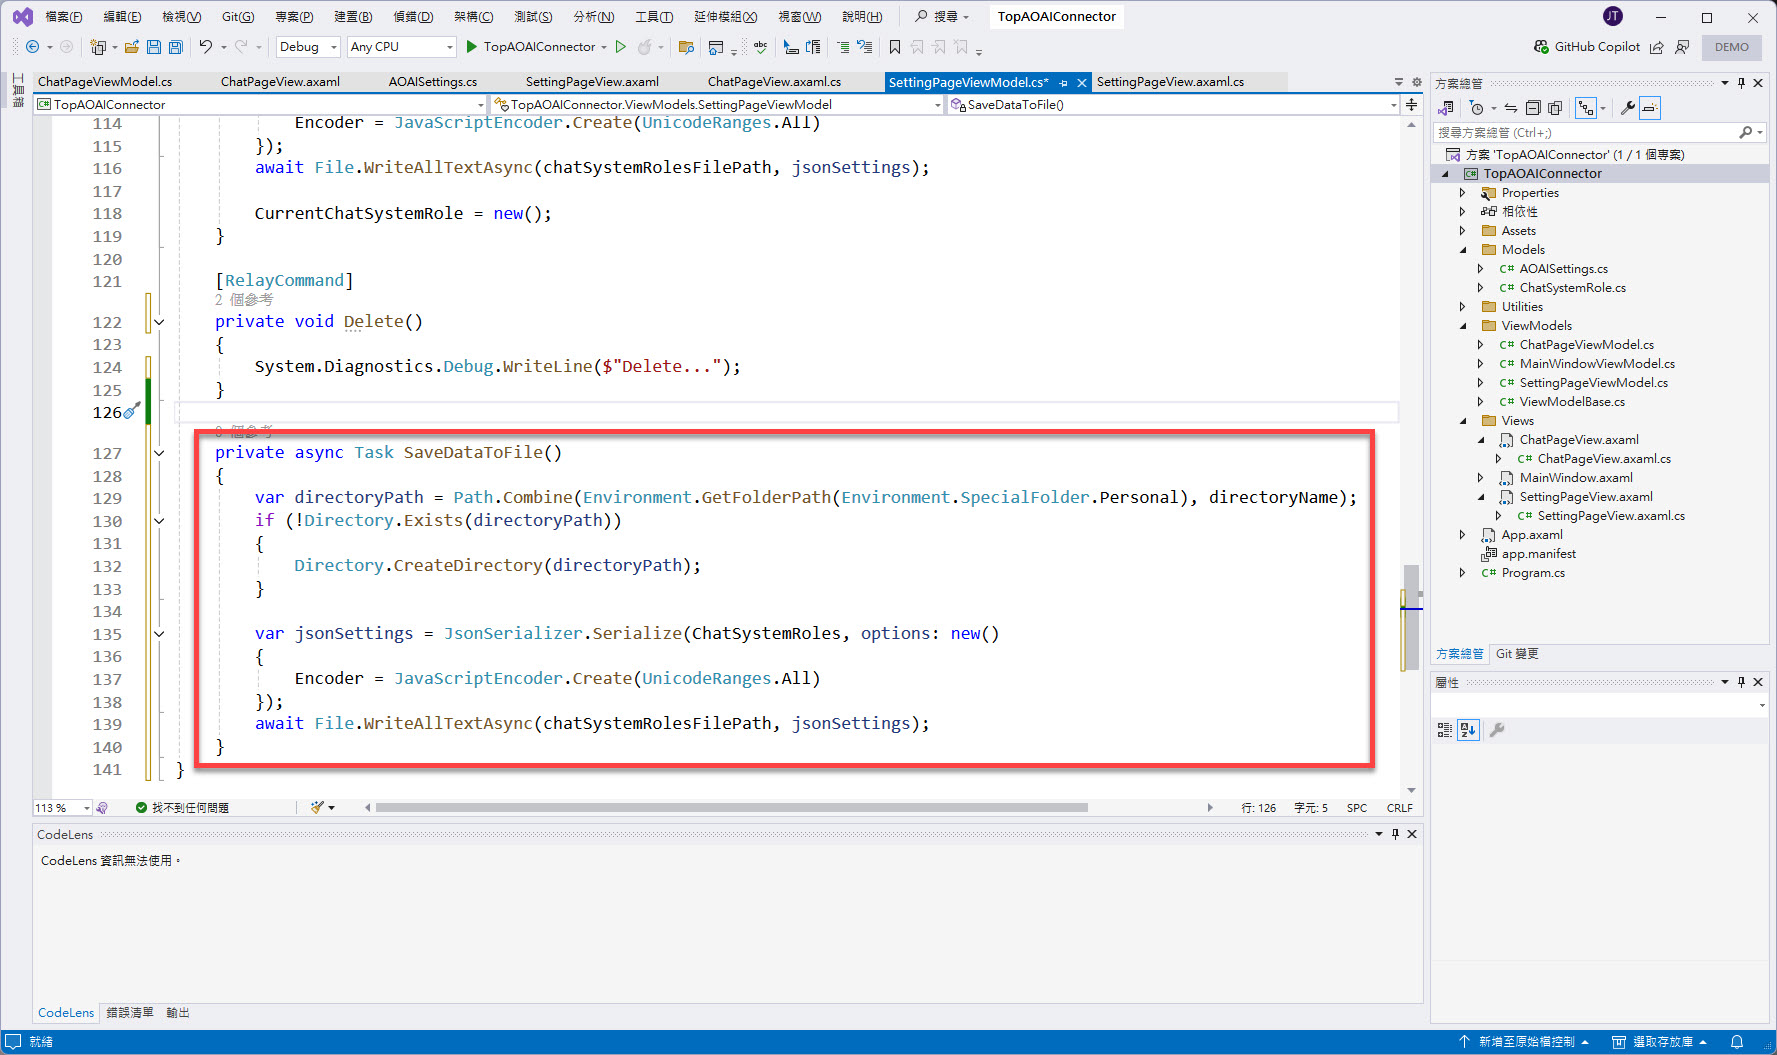Viewport: 1777px width, 1055px height.
Task: Open the 工具(T) Tools menu
Action: coord(654,17)
